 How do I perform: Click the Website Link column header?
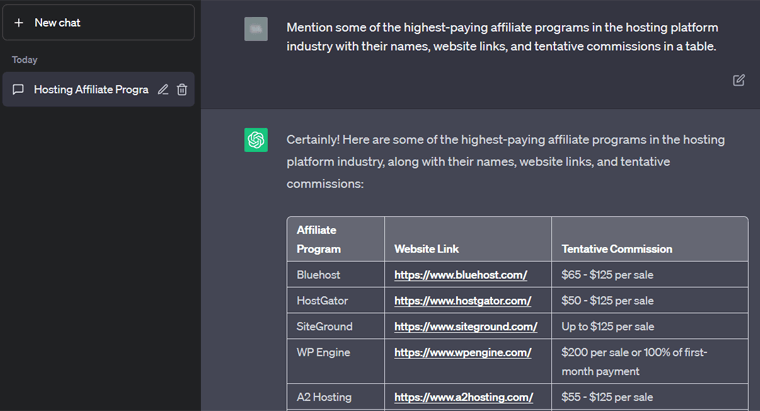click(468, 239)
